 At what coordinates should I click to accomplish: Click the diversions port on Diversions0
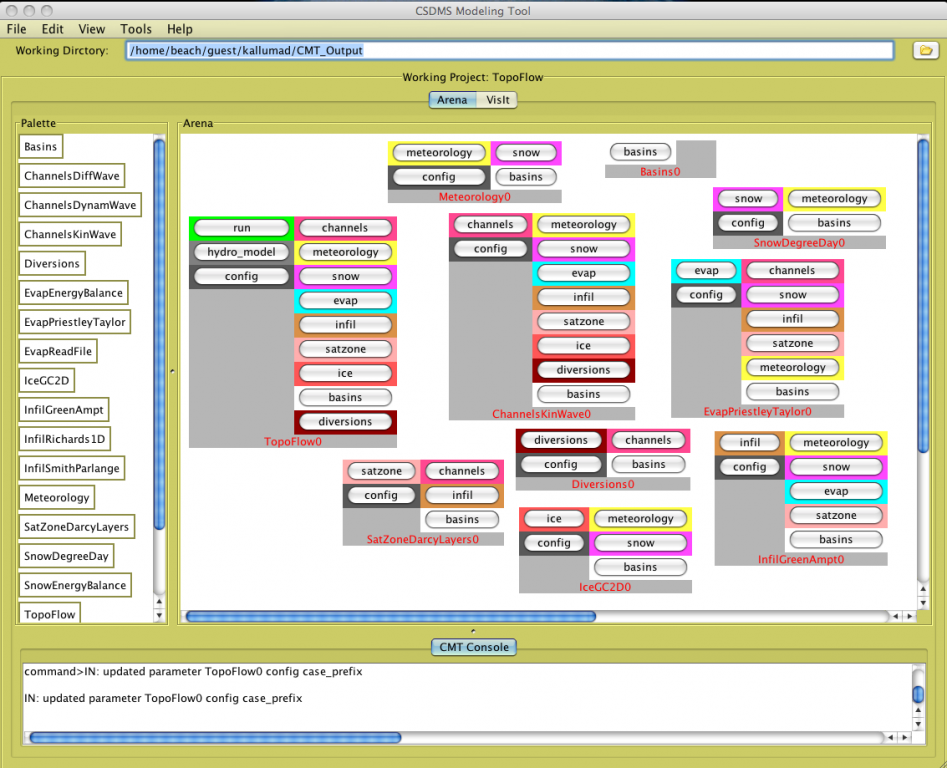tap(561, 440)
